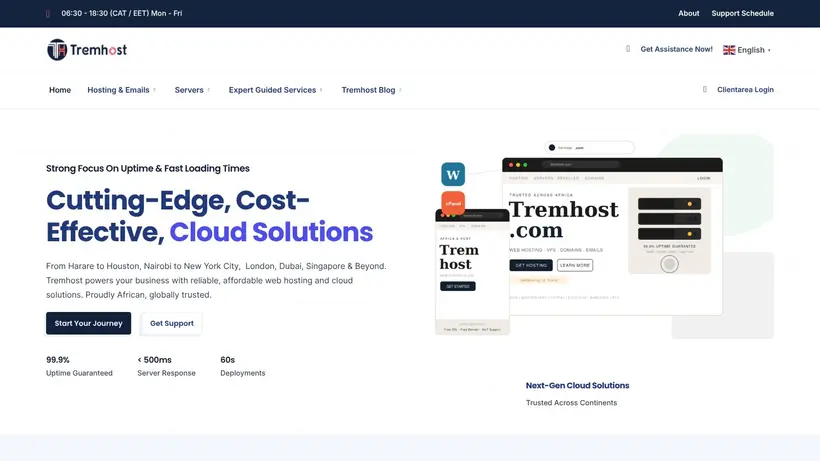Screen dimensions: 820x461
Task: Click the < 500ms Server Response stat
Action: [x=166, y=366]
